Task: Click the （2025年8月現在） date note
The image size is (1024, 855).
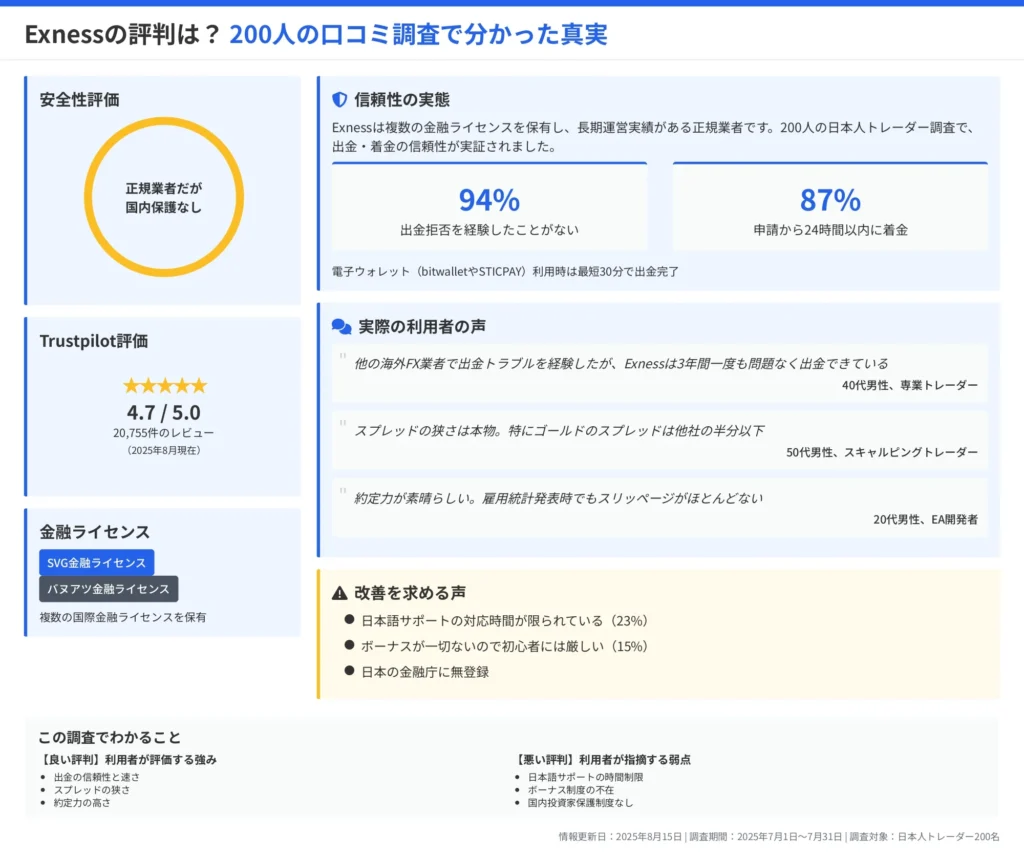Action: [163, 450]
